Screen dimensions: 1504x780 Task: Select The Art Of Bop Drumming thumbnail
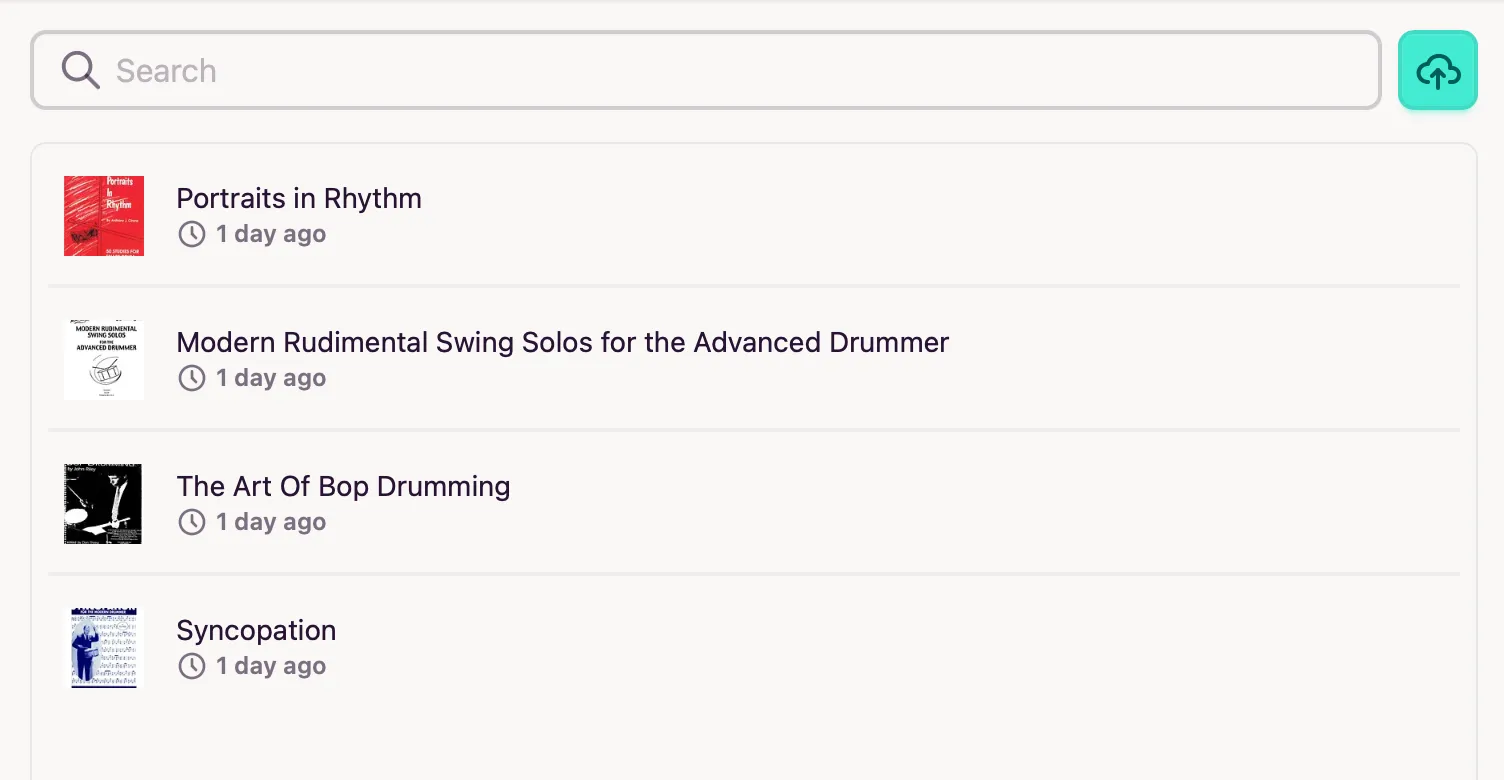[x=103, y=504]
